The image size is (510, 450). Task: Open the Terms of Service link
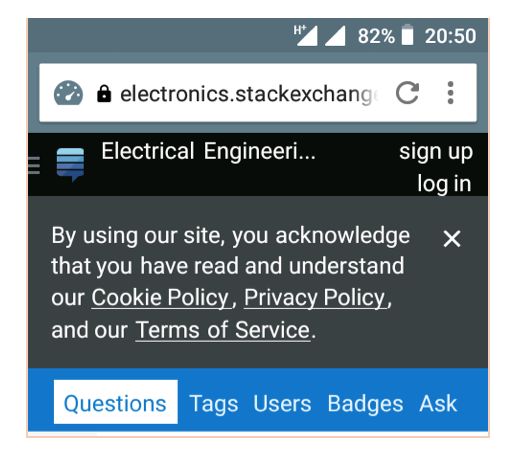223,330
